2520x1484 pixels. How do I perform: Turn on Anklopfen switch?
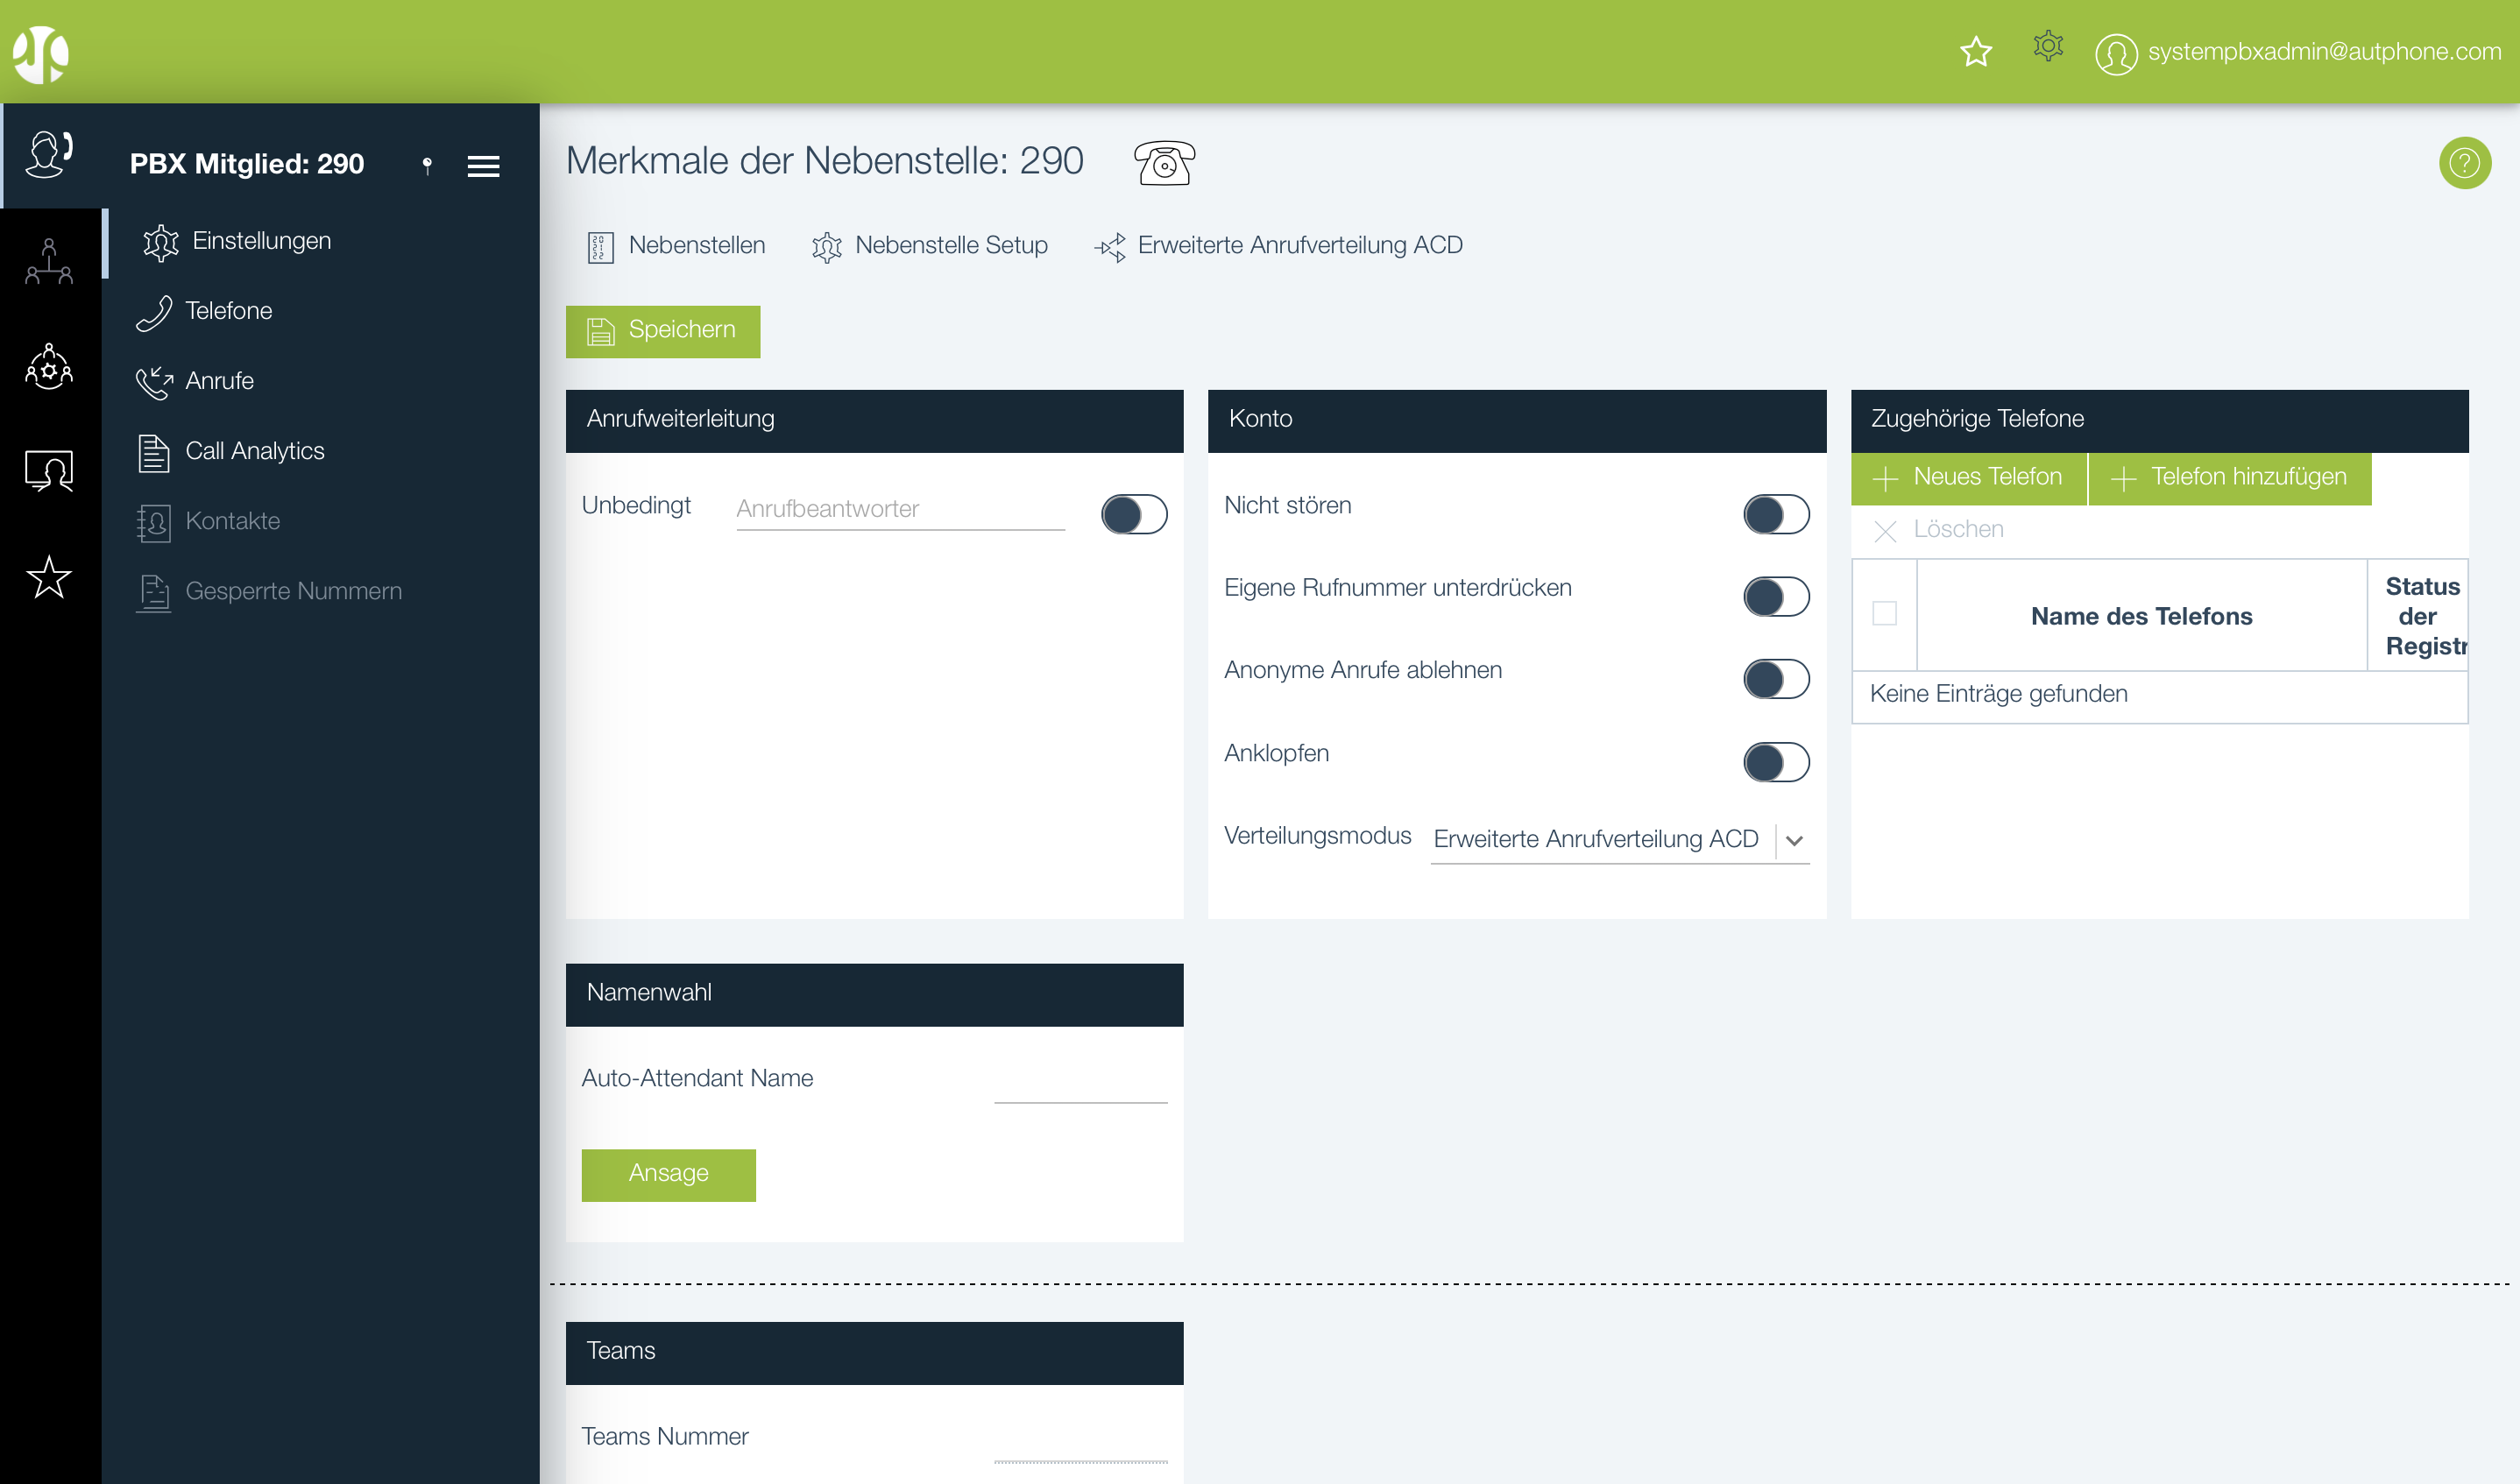click(1775, 762)
